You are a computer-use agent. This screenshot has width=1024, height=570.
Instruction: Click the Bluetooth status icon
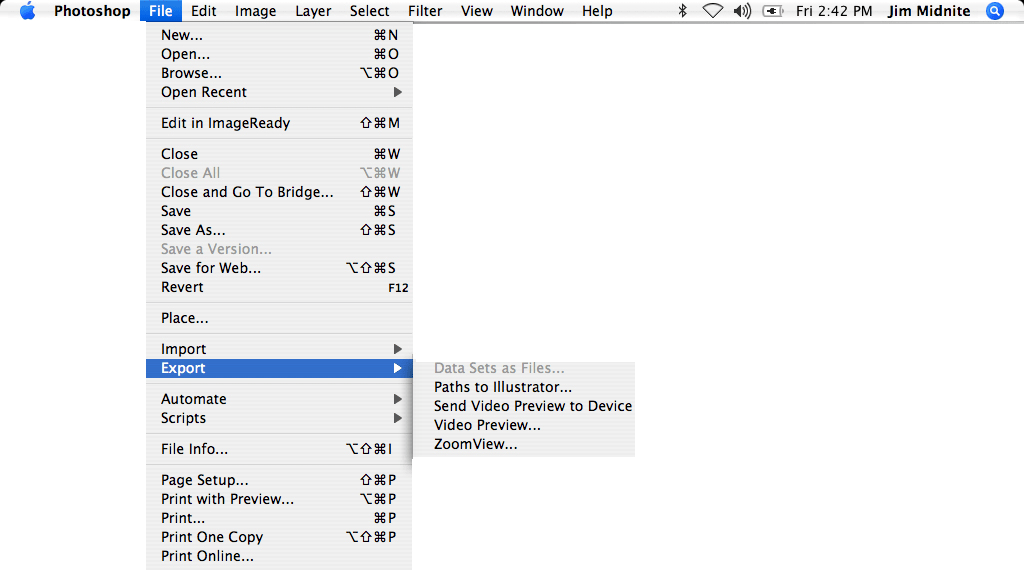tap(682, 11)
